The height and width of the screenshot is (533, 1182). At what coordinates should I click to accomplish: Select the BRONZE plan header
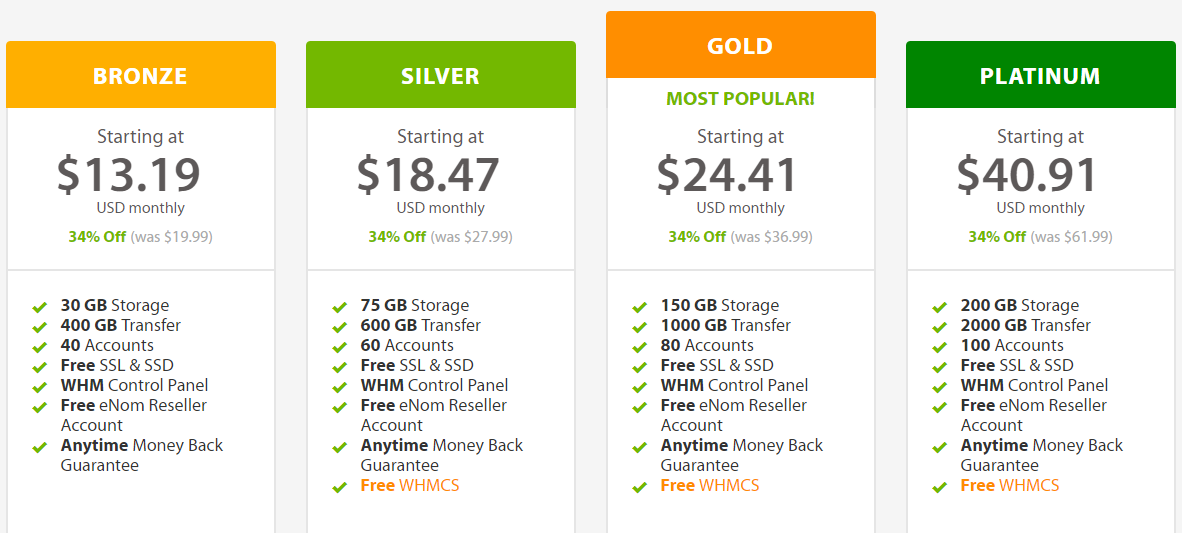coord(141,75)
